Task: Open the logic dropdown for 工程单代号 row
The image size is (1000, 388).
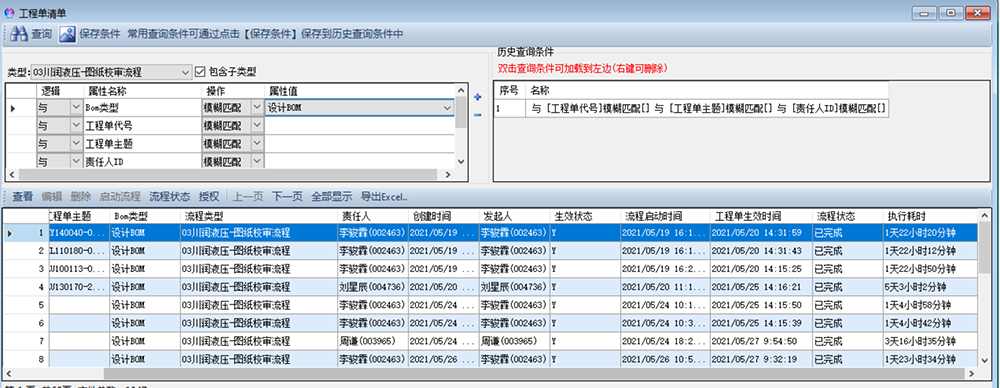Action: click(77, 126)
